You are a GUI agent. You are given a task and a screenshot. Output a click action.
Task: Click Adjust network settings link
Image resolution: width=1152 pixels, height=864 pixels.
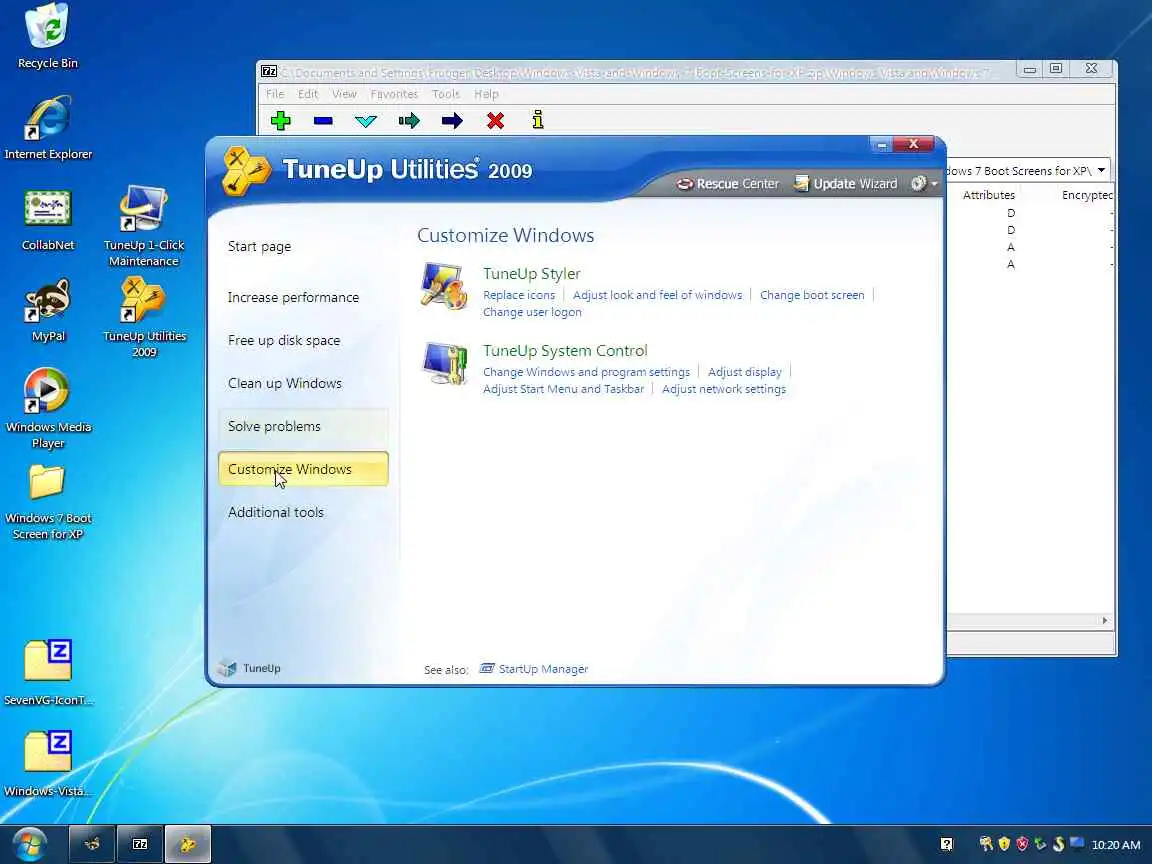(x=724, y=389)
